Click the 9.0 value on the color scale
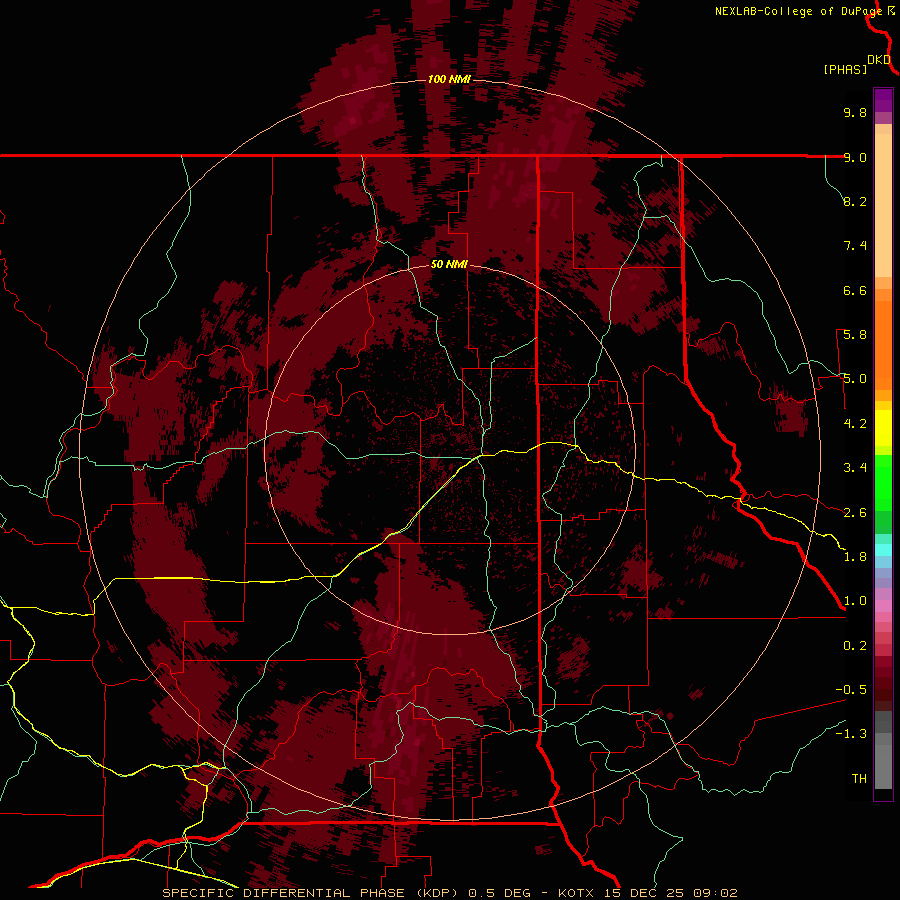Screen dimensions: 900x900 [x=855, y=157]
